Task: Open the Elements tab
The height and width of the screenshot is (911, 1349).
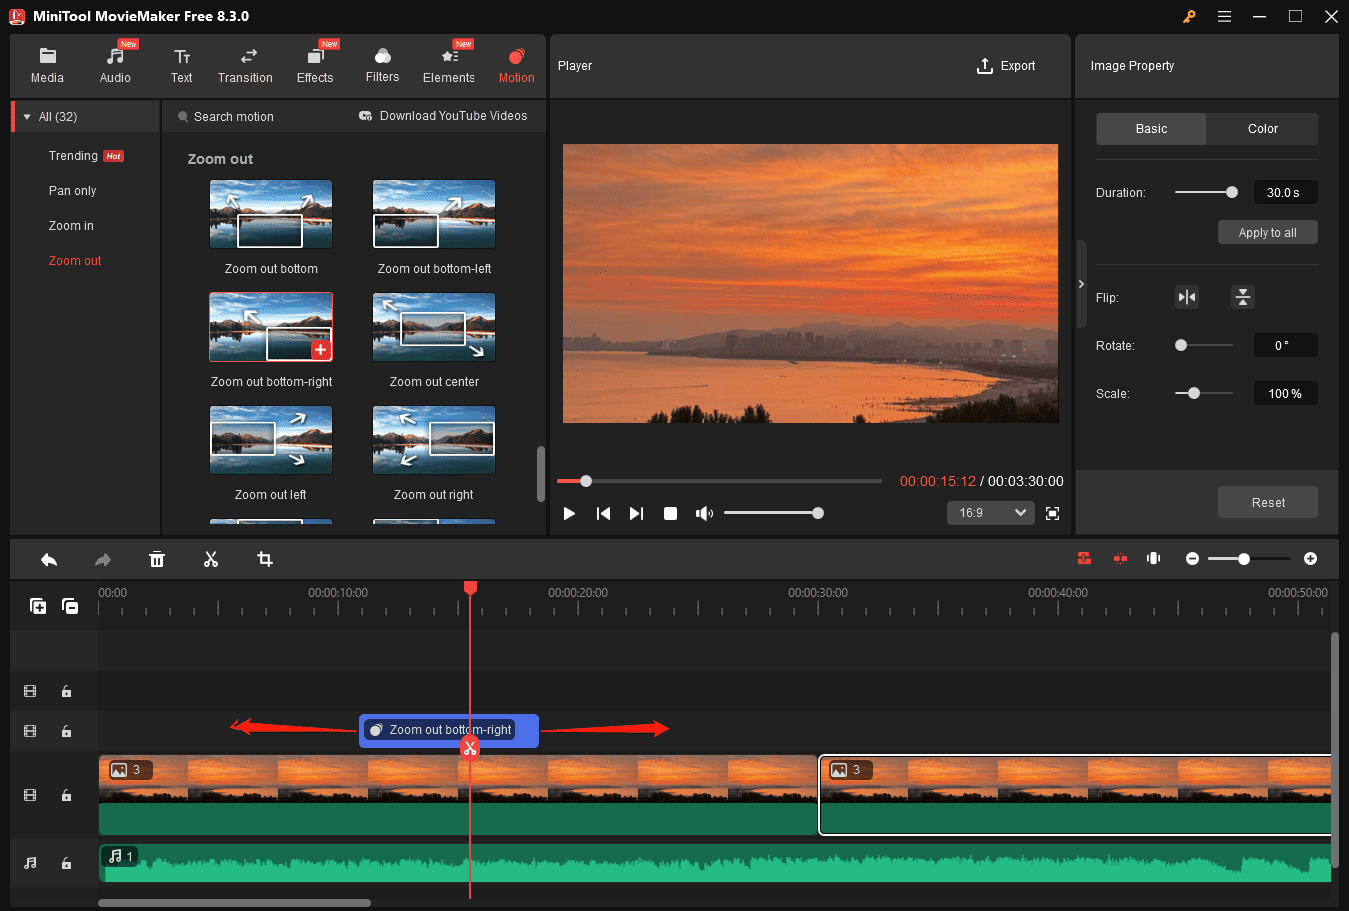Action: point(449,66)
